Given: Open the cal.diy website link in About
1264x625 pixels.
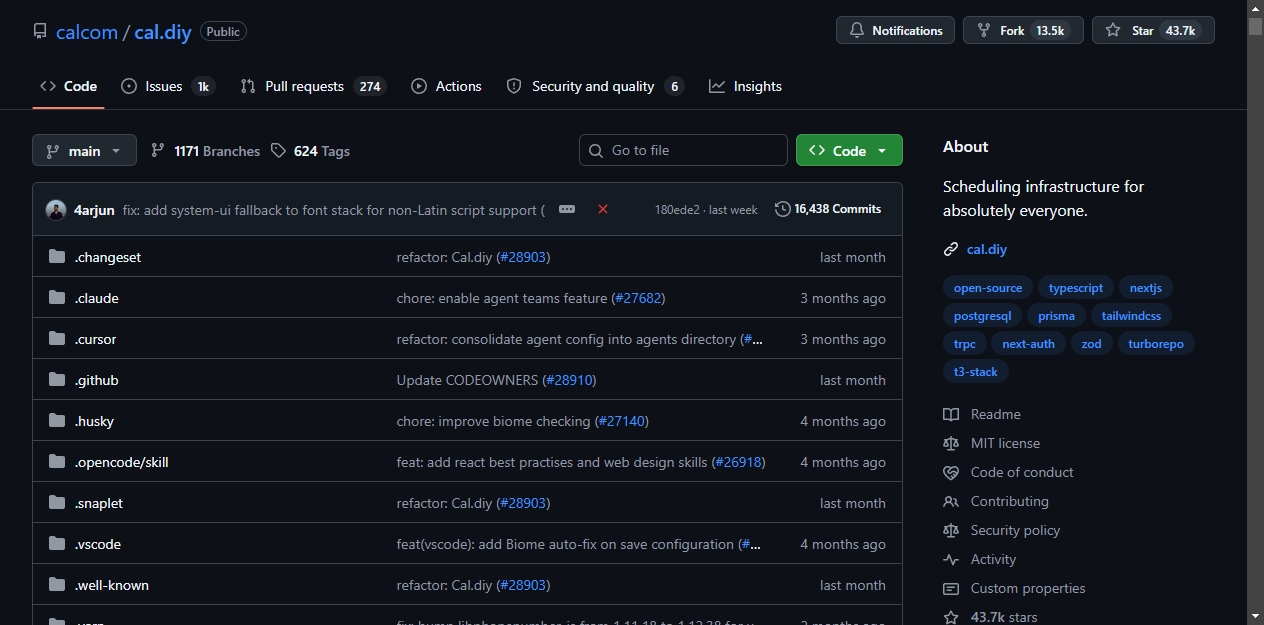Looking at the screenshot, I should [987, 250].
